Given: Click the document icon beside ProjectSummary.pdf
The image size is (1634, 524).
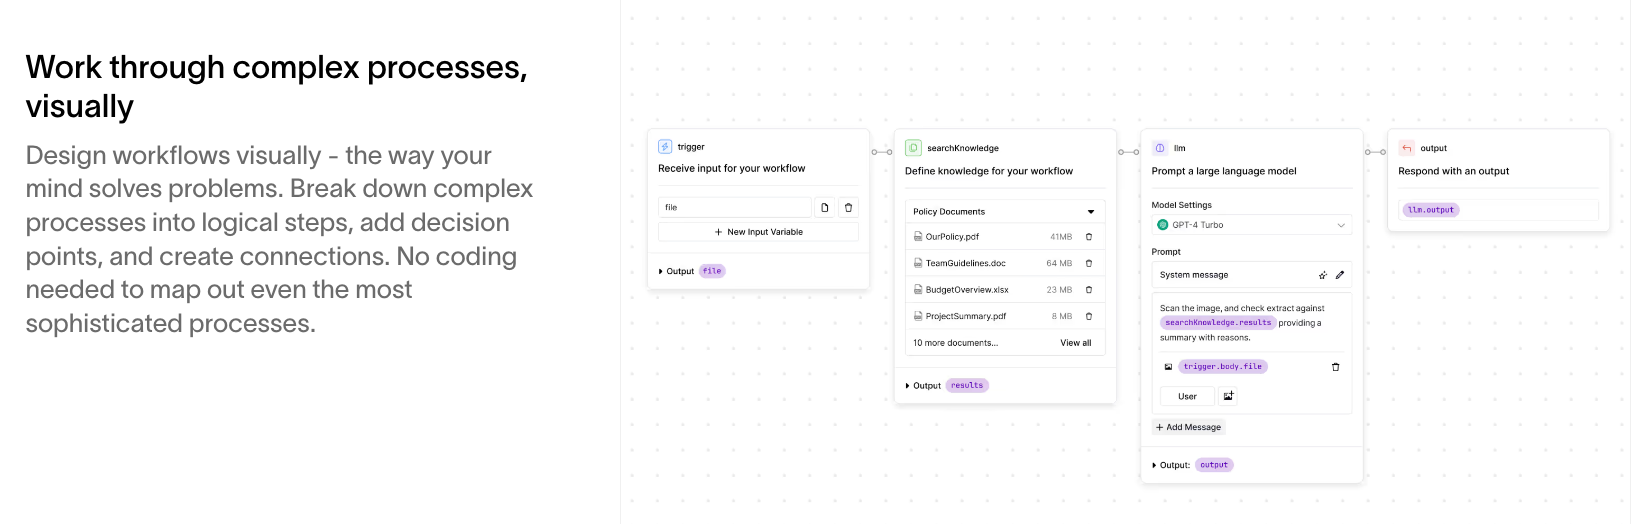Looking at the screenshot, I should click(918, 316).
